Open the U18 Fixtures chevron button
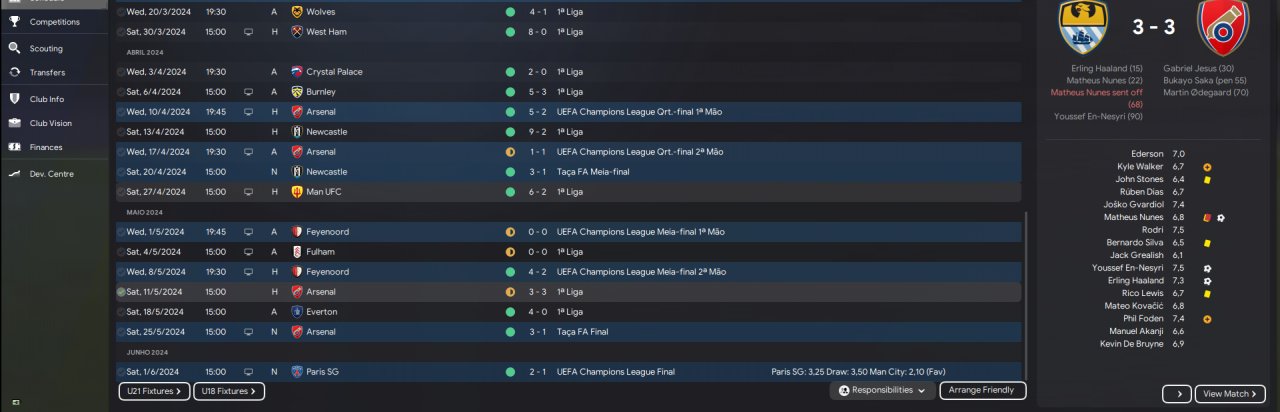1280x412 pixels. tap(229, 391)
